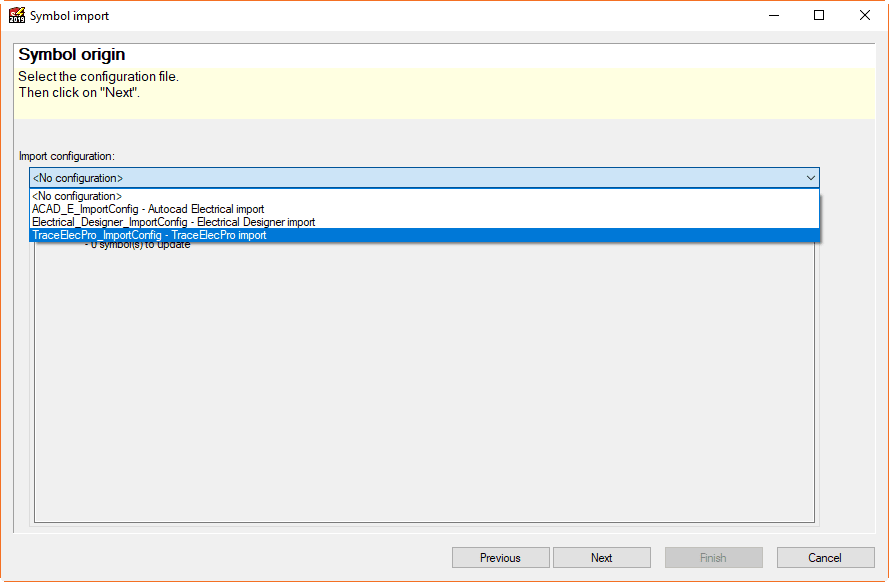Screen dimensions: 889x582
Task: Go back with the Previous button
Action: [501, 558]
